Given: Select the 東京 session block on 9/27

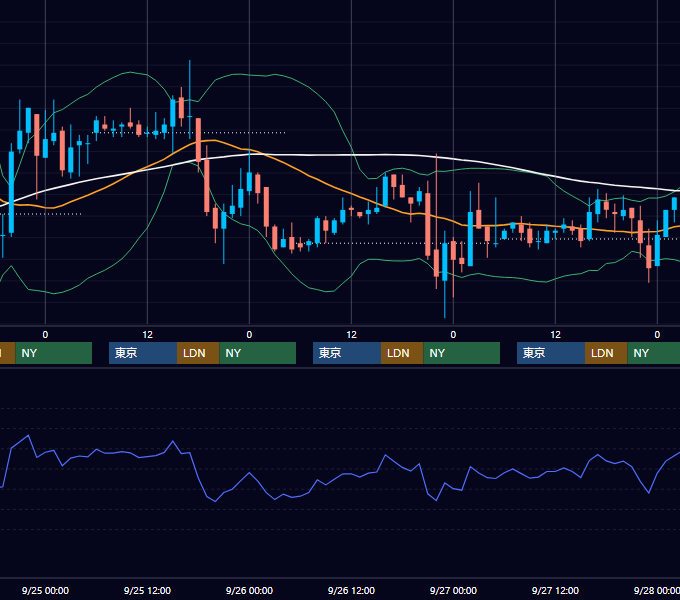Looking at the screenshot, I should [551, 353].
